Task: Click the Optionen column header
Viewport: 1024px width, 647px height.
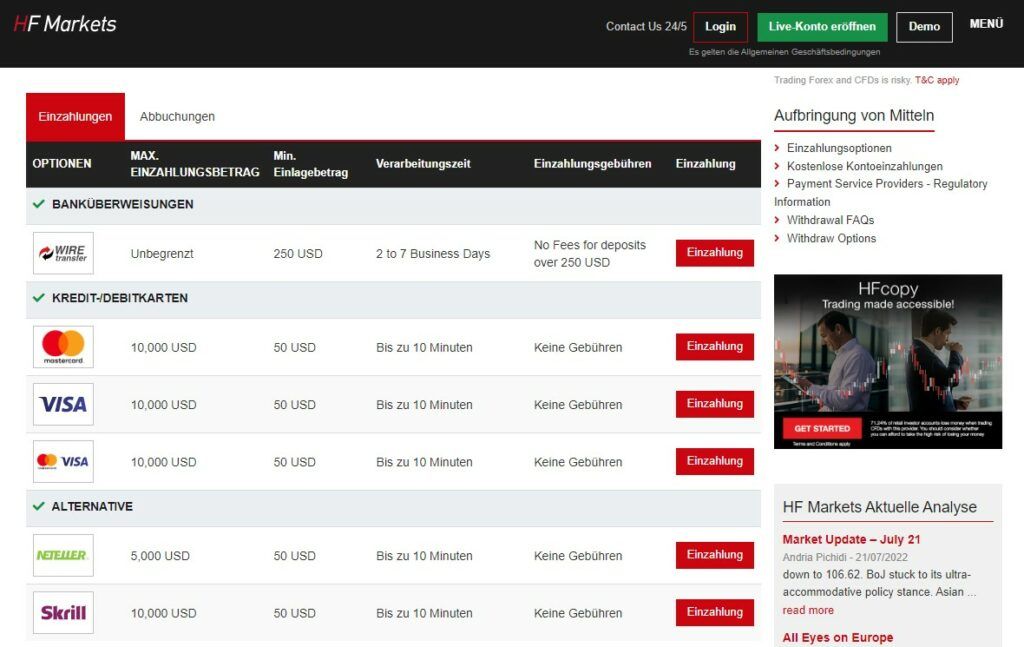Action: [x=62, y=164]
